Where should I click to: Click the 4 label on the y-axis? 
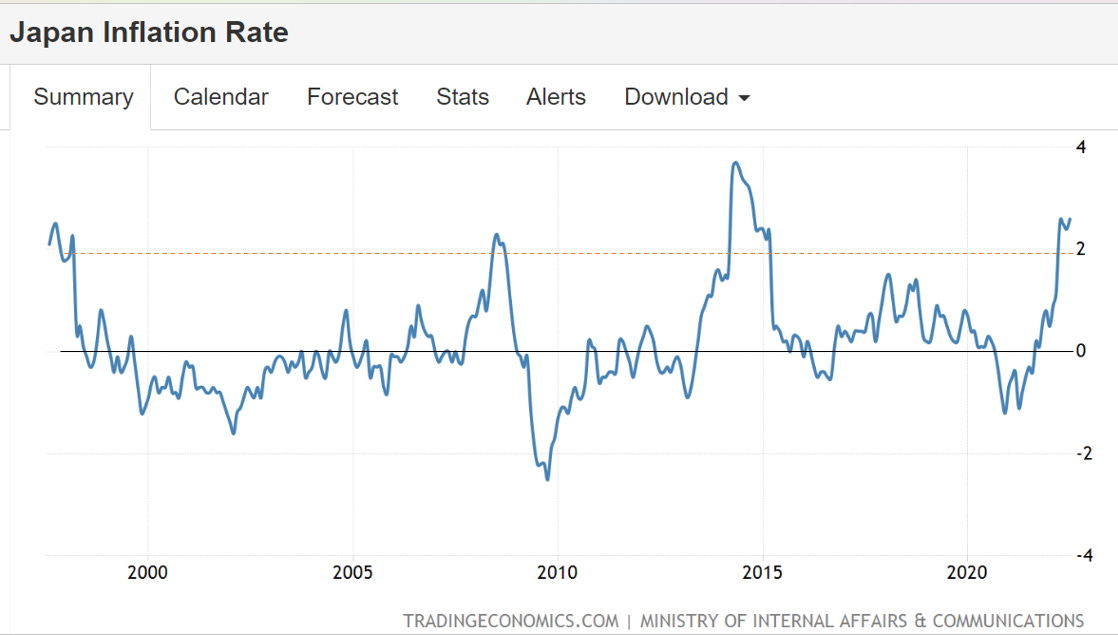click(x=1080, y=148)
